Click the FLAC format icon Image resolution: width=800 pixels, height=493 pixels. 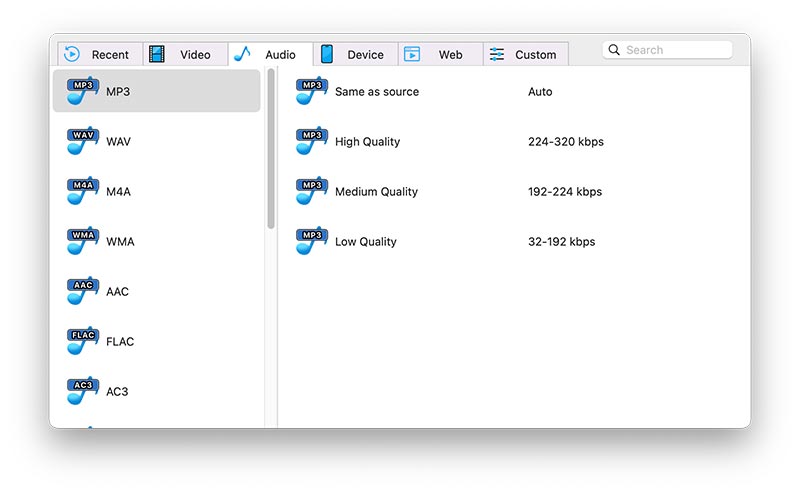click(83, 341)
